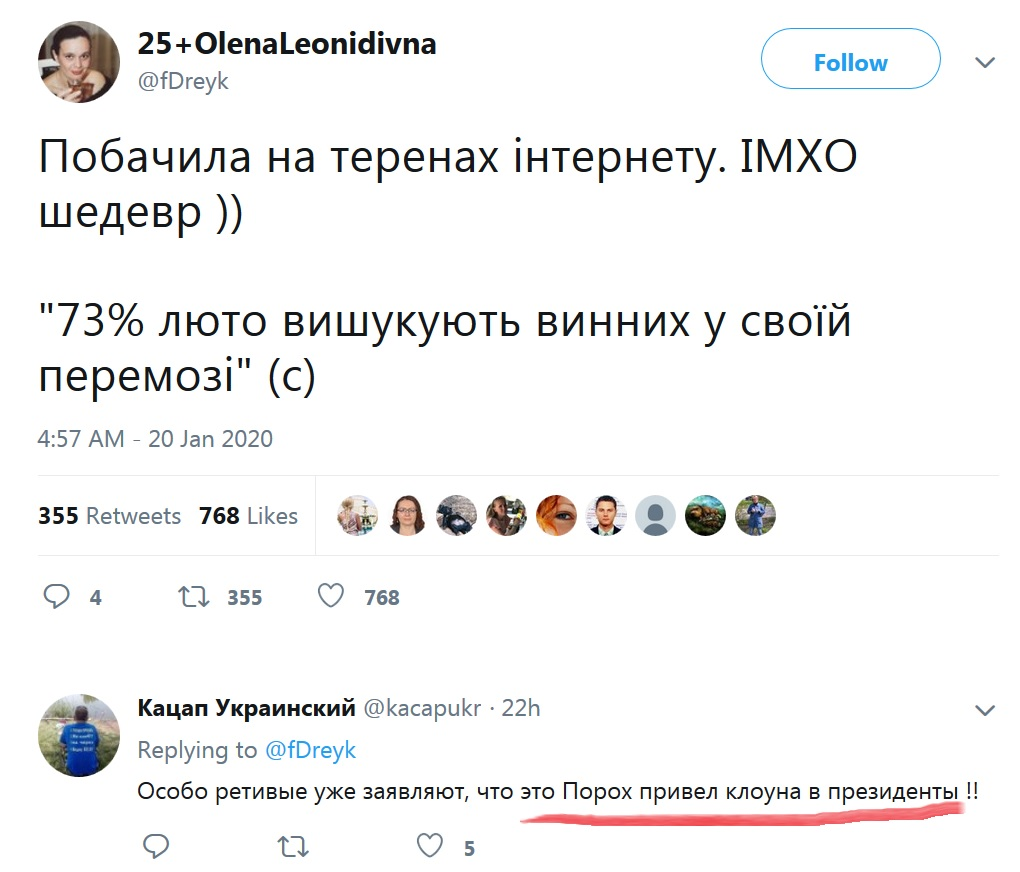Retweet the Кацап Украинский reply
This screenshot has width=1020, height=872.
click(x=291, y=848)
